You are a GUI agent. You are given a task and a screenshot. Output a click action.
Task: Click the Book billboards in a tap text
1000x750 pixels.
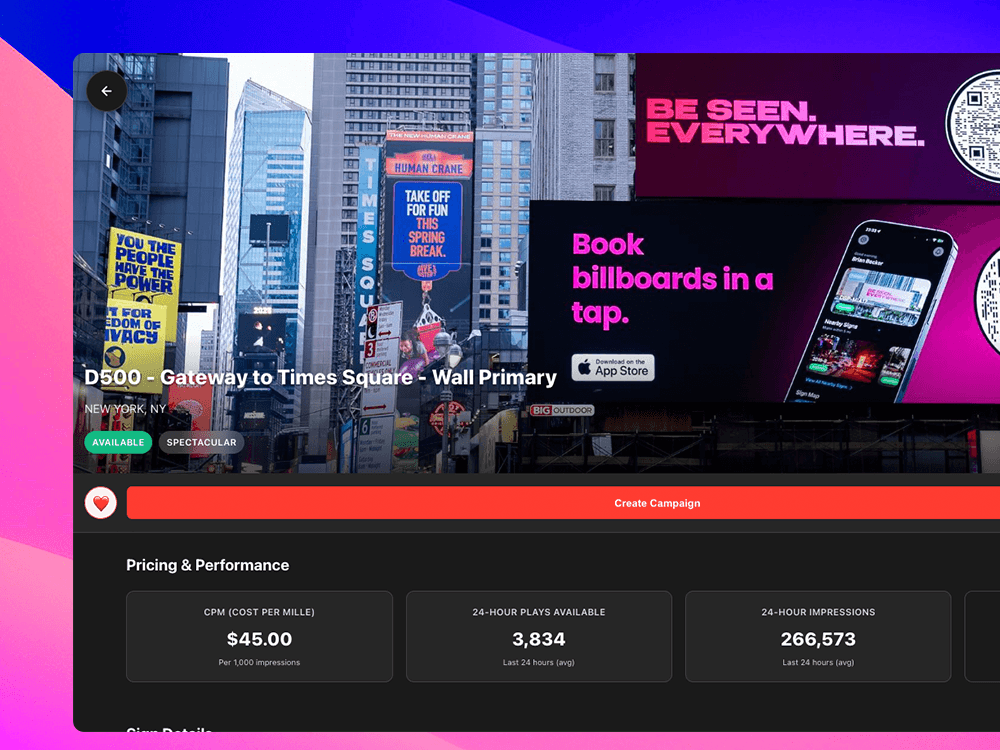pos(672,279)
